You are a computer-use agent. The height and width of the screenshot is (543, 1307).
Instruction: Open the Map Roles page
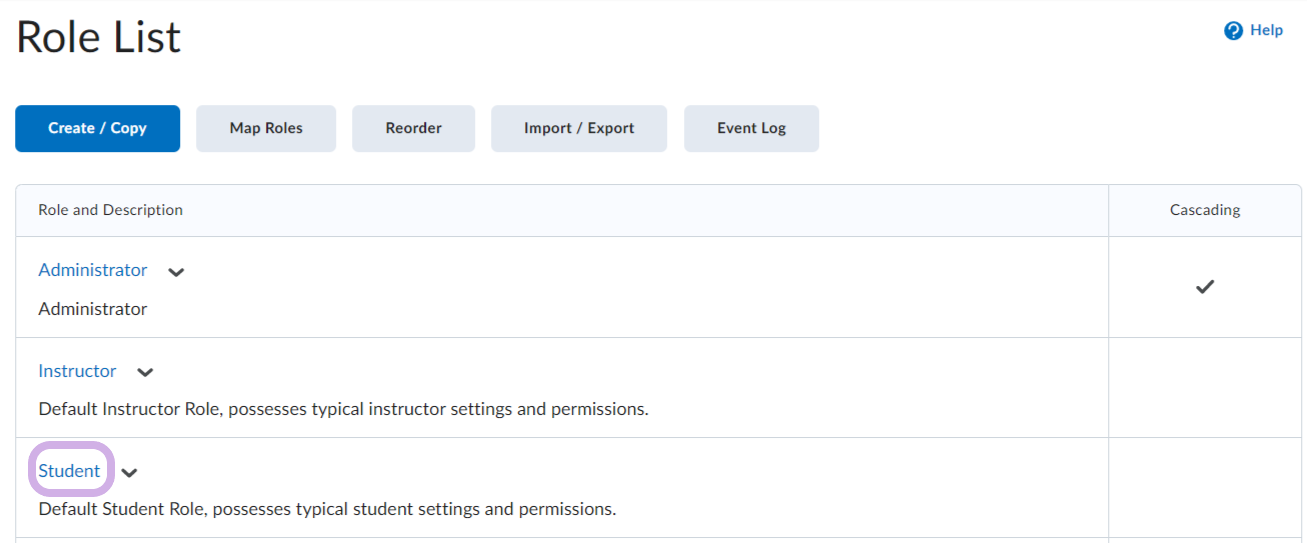click(266, 128)
